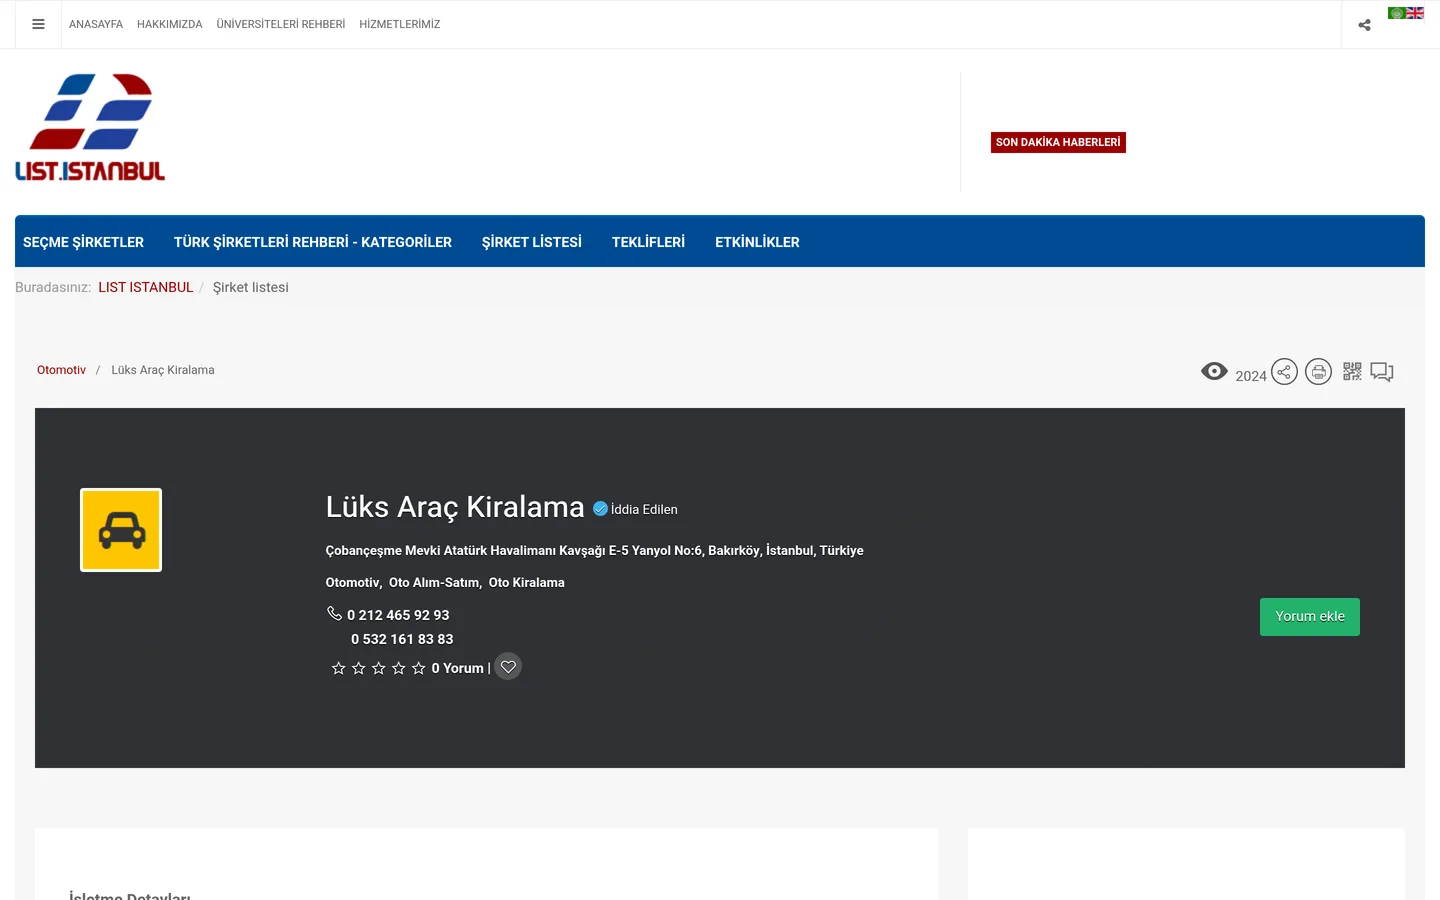Open ŞİRKET LİSTESİ in blue navbar
The height and width of the screenshot is (900, 1440).
[x=532, y=242]
